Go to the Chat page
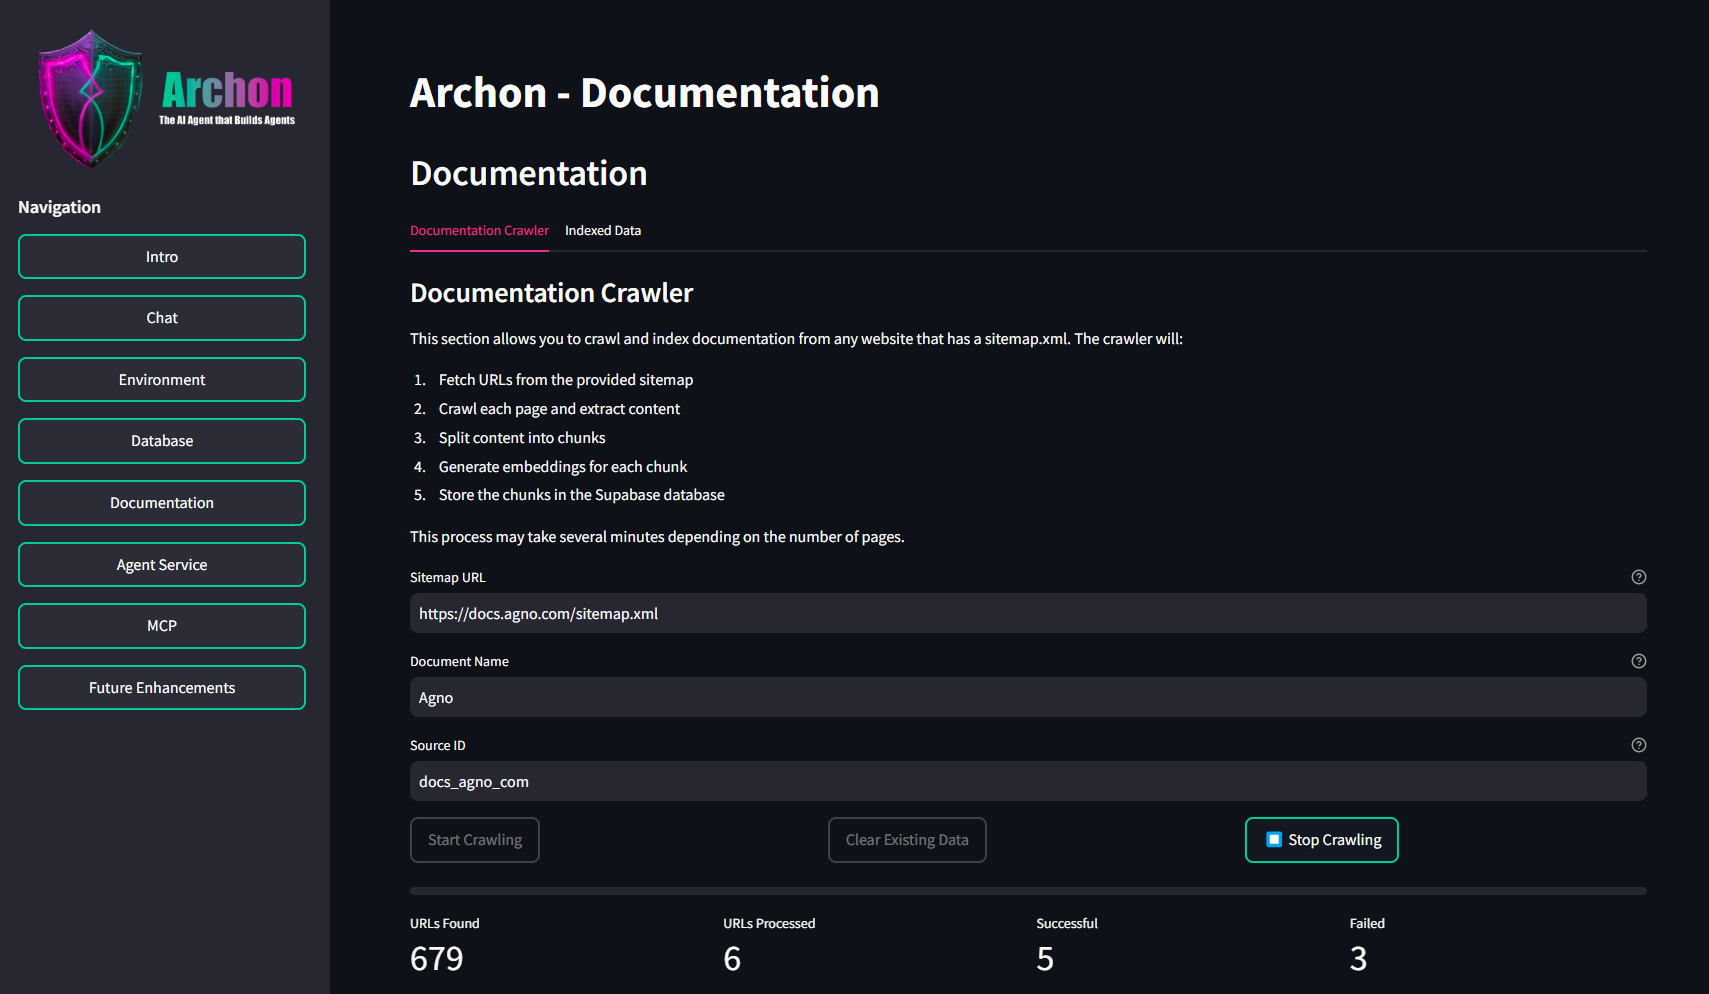This screenshot has width=1709, height=994. (162, 318)
